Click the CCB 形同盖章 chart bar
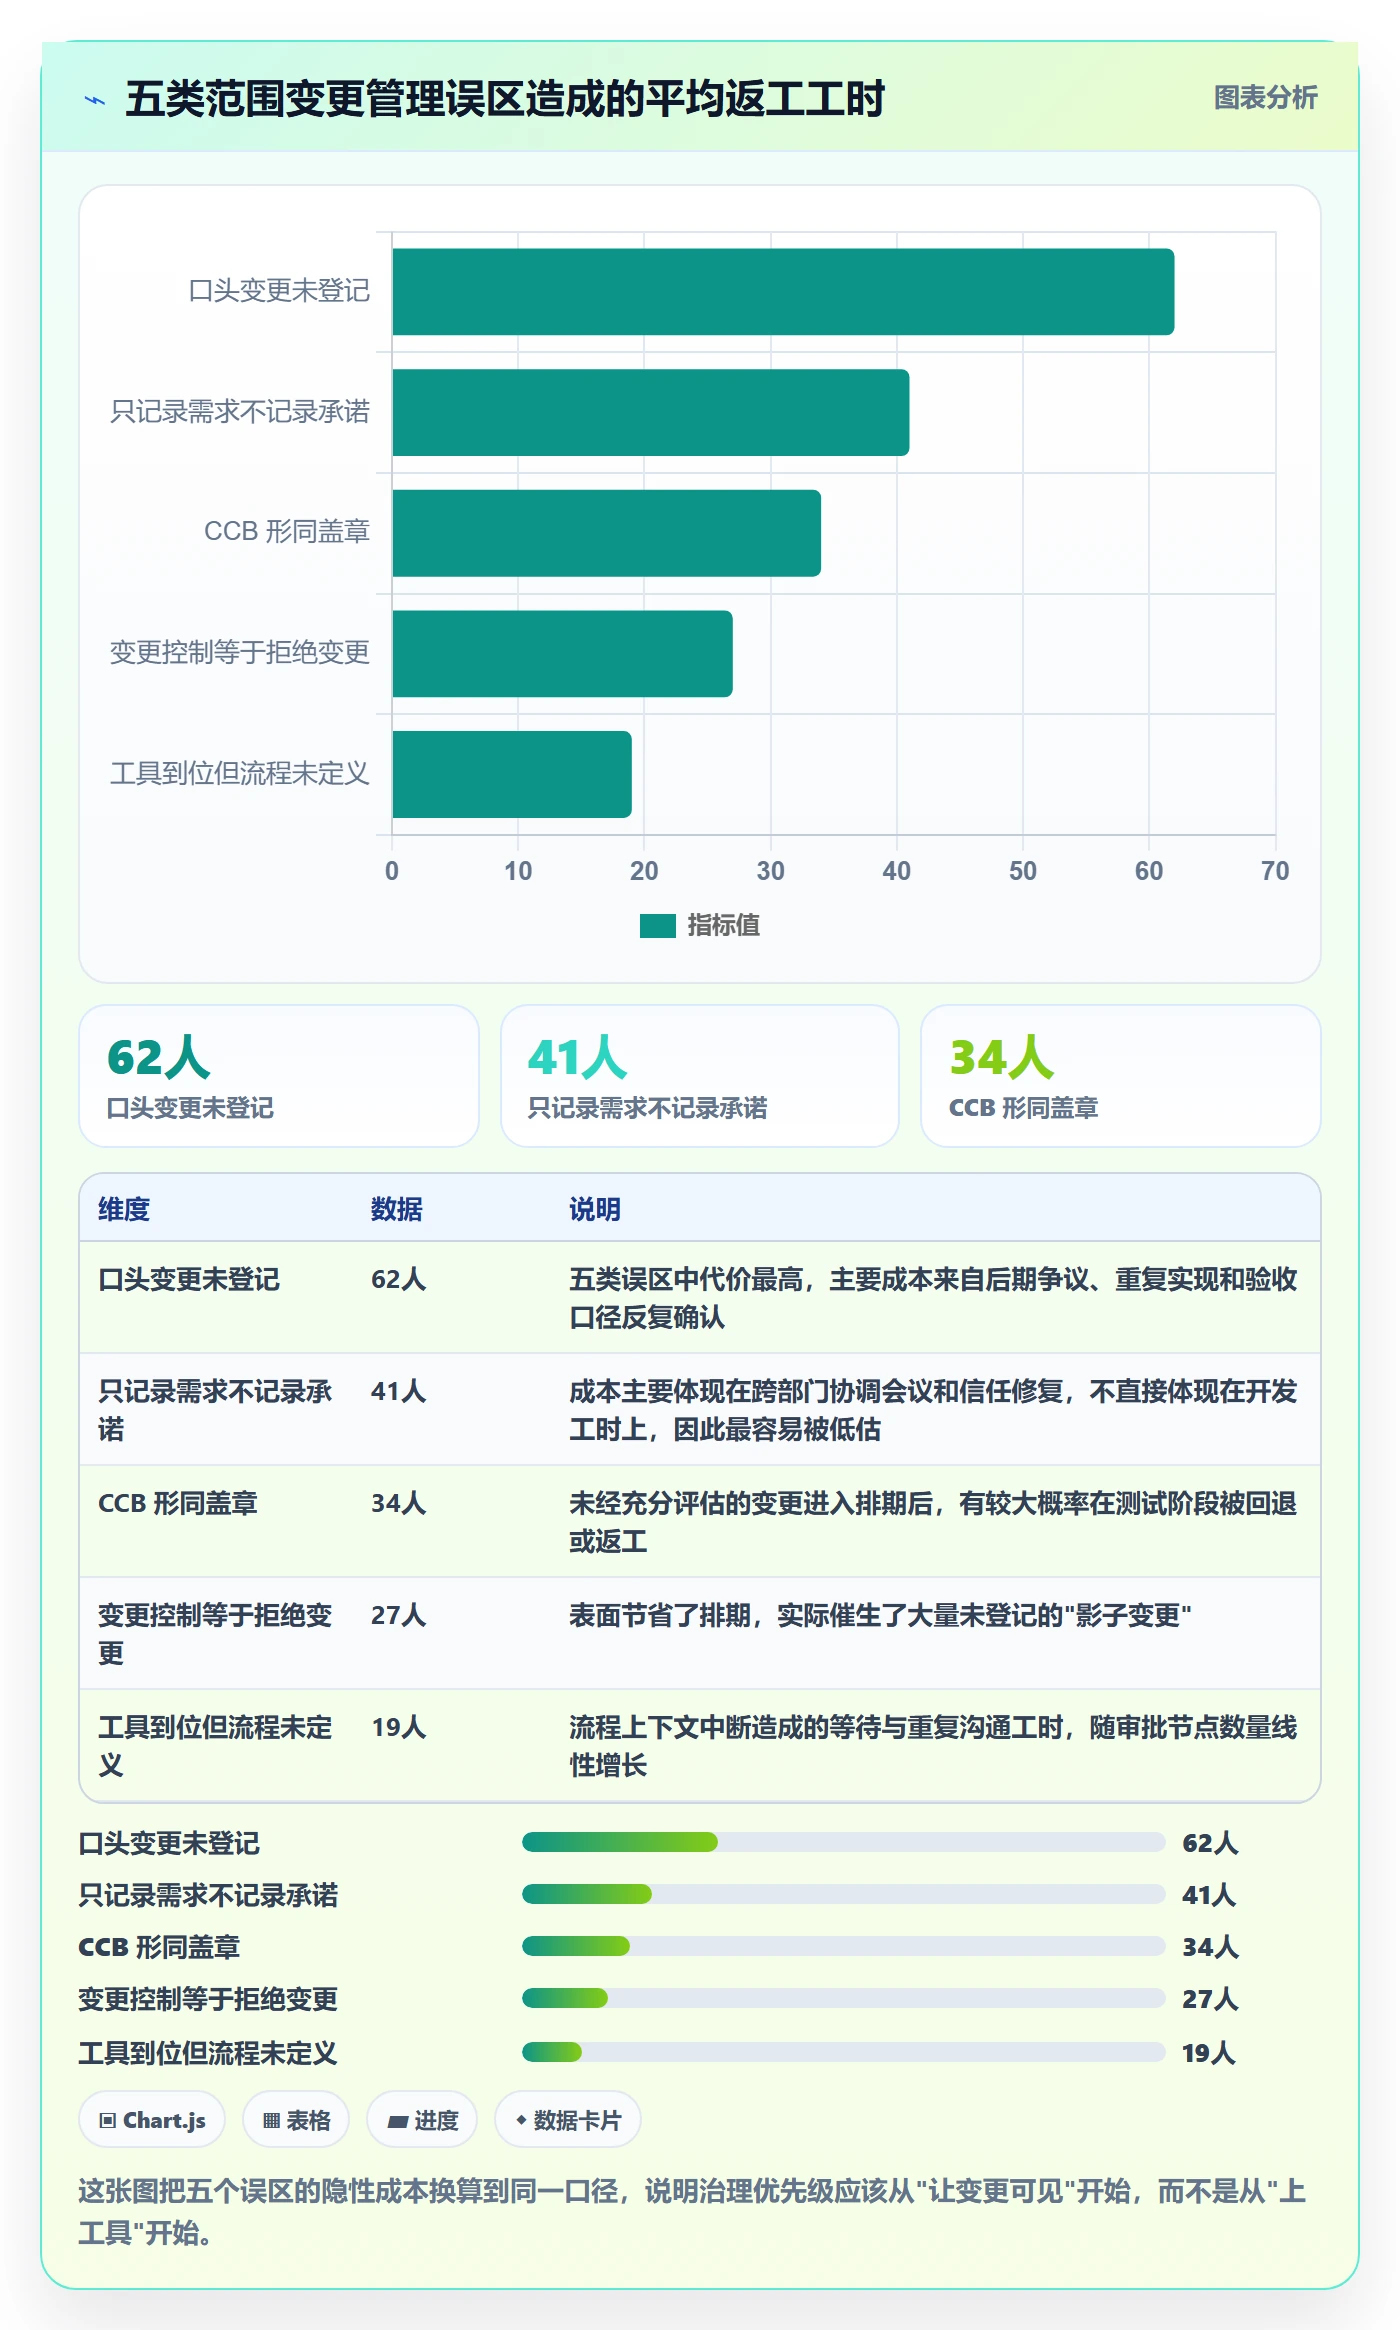Screen dimensions: 1400x2330 click(607, 533)
